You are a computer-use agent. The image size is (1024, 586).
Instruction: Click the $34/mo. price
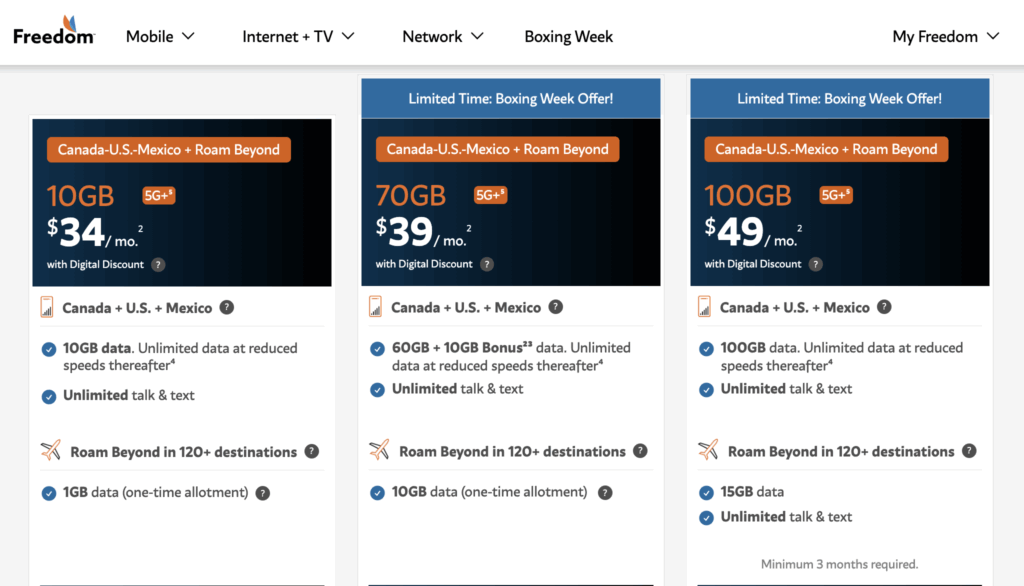(95, 233)
